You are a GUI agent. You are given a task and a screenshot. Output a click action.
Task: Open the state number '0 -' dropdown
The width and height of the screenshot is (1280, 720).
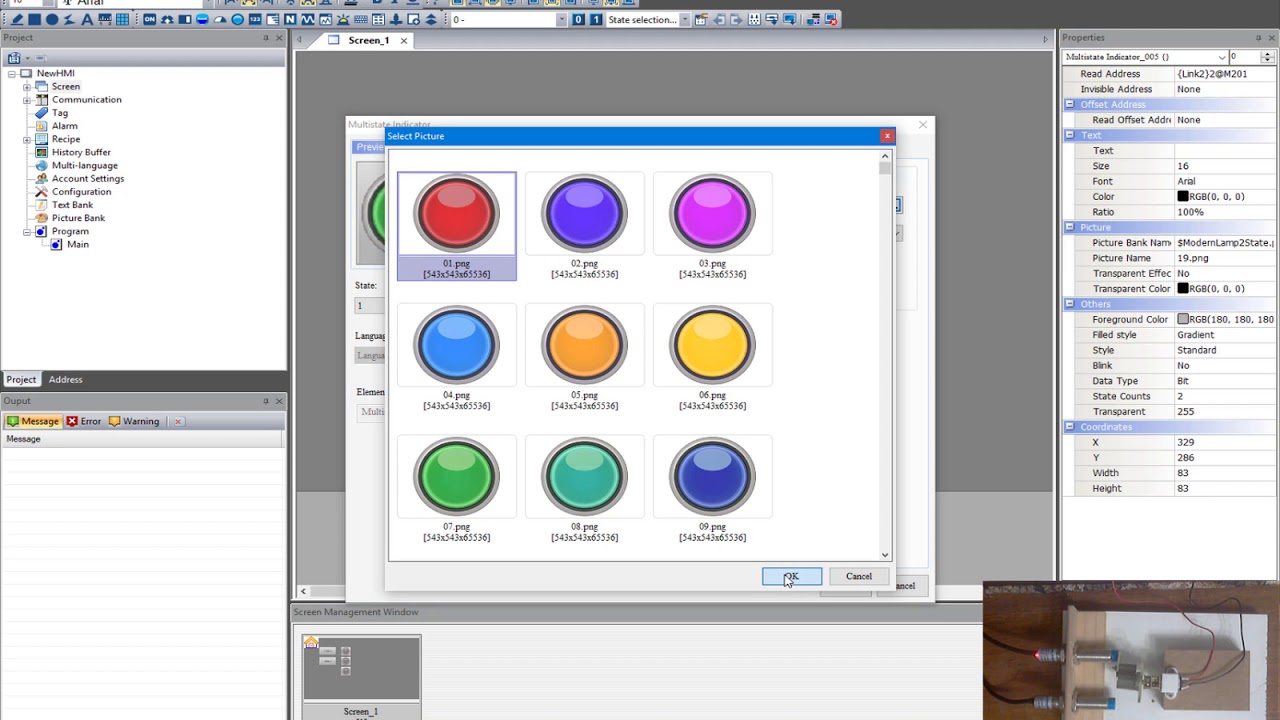pos(561,19)
